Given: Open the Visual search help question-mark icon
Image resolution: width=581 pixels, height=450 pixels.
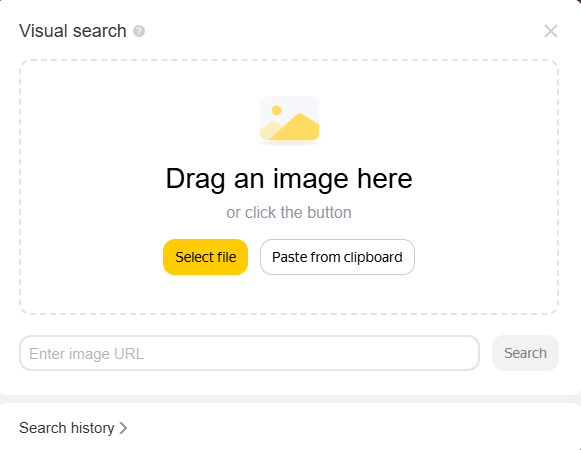Looking at the screenshot, I should click(139, 31).
